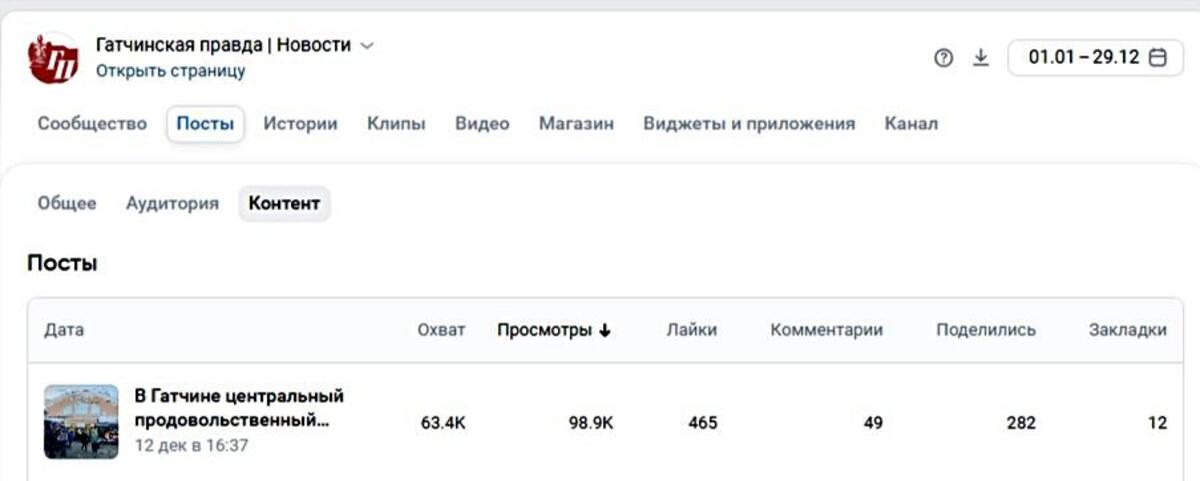Select the Канал tab
This screenshot has width=1200, height=481.
coord(911,124)
